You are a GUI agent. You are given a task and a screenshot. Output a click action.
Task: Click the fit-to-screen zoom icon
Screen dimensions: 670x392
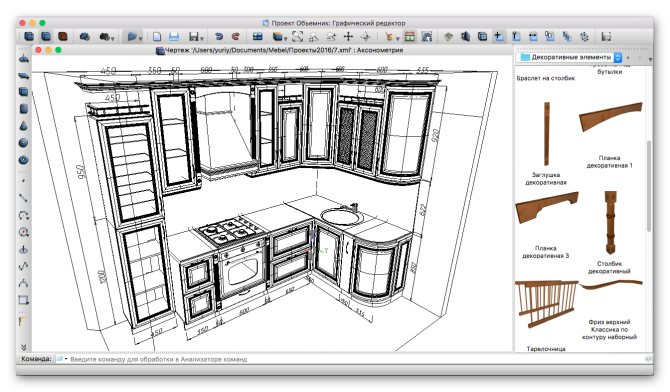click(297, 37)
